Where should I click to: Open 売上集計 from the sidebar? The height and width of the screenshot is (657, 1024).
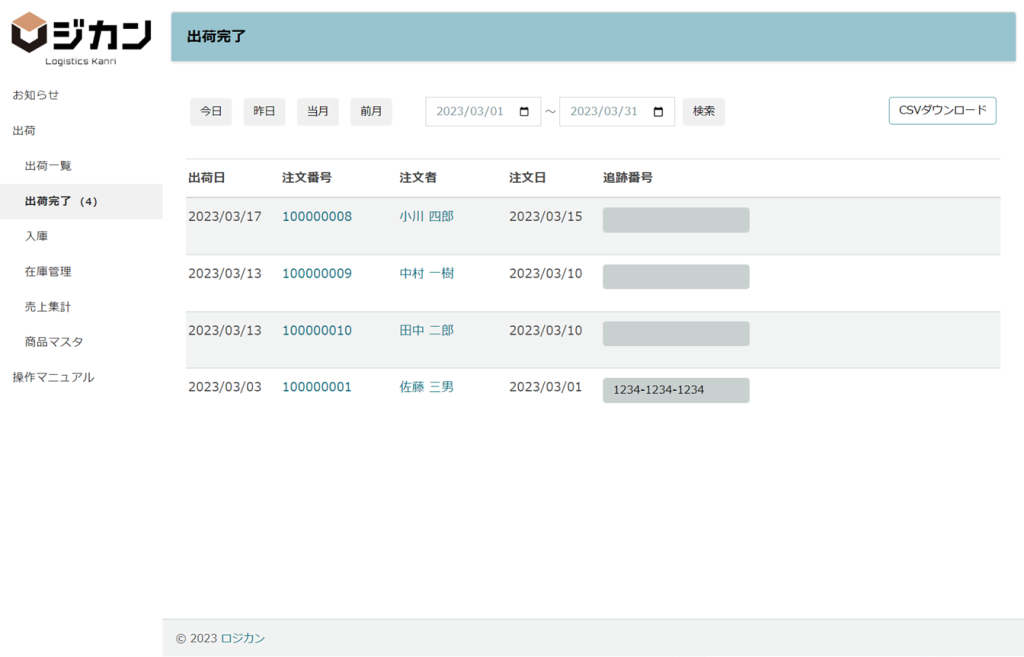click(x=48, y=307)
